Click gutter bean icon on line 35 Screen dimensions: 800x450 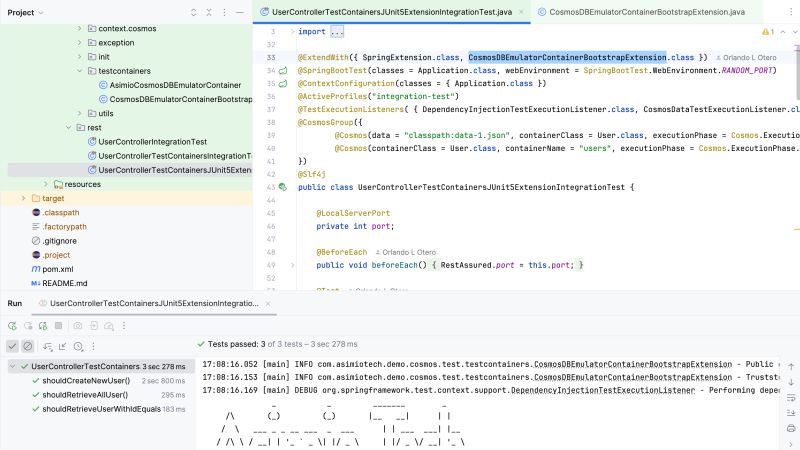283,83
